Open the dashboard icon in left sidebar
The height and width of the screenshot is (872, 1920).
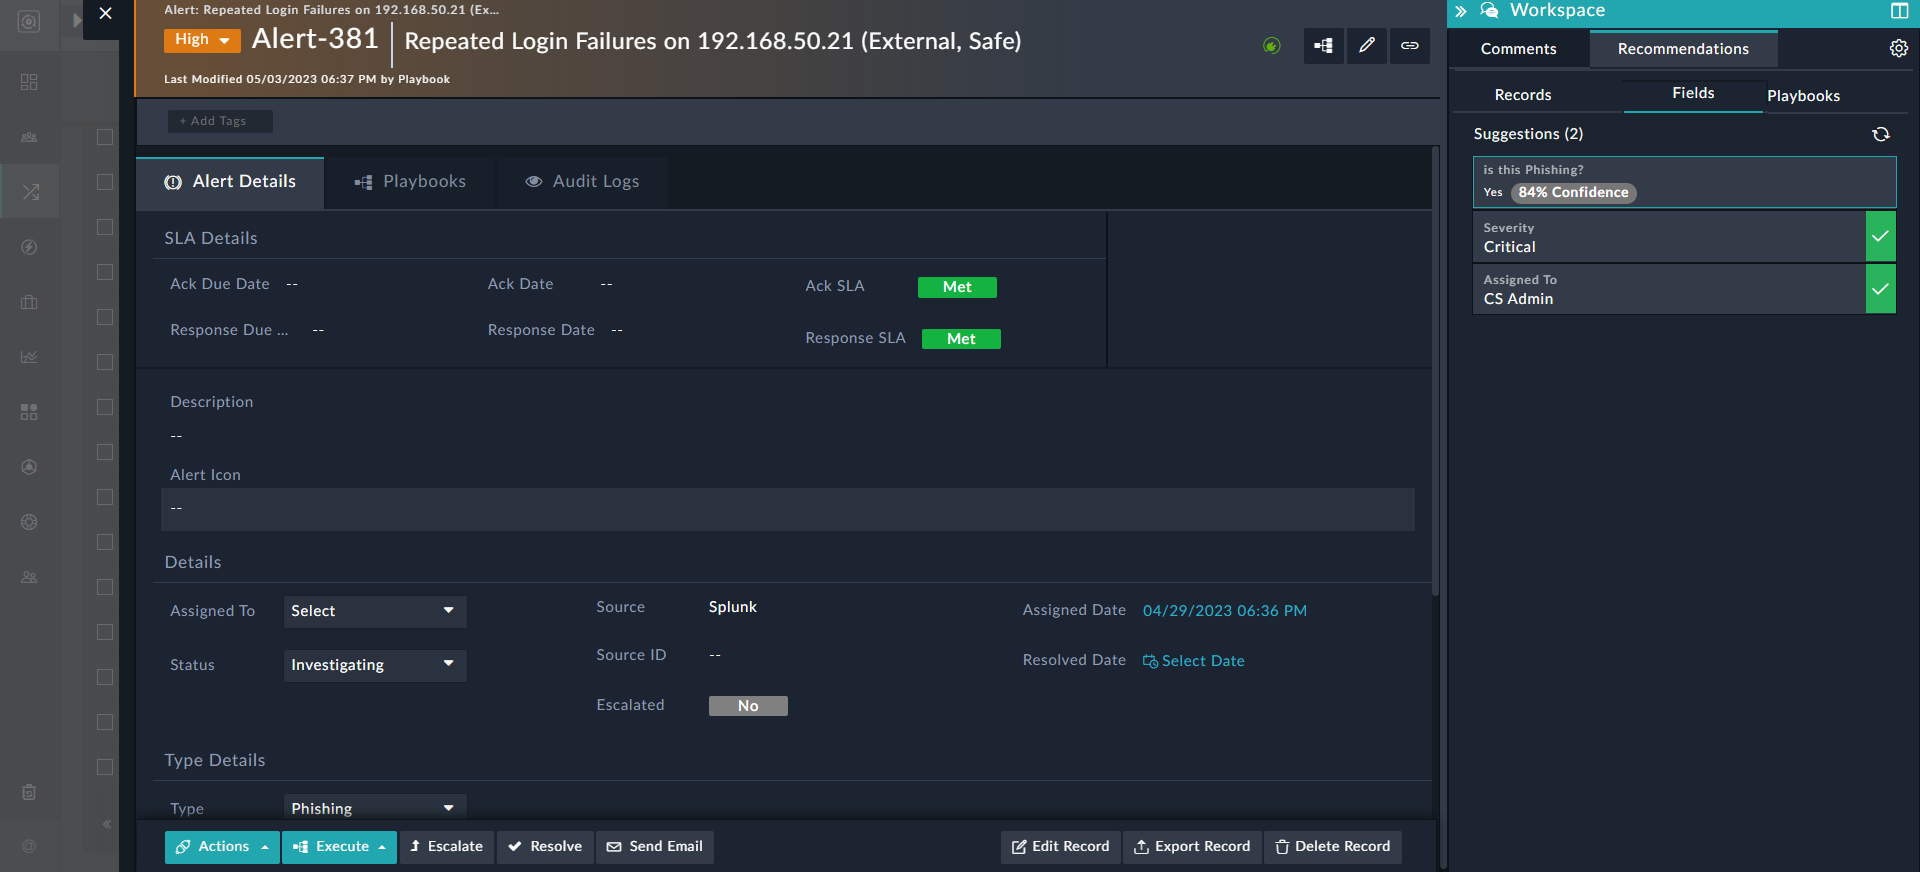(29, 82)
